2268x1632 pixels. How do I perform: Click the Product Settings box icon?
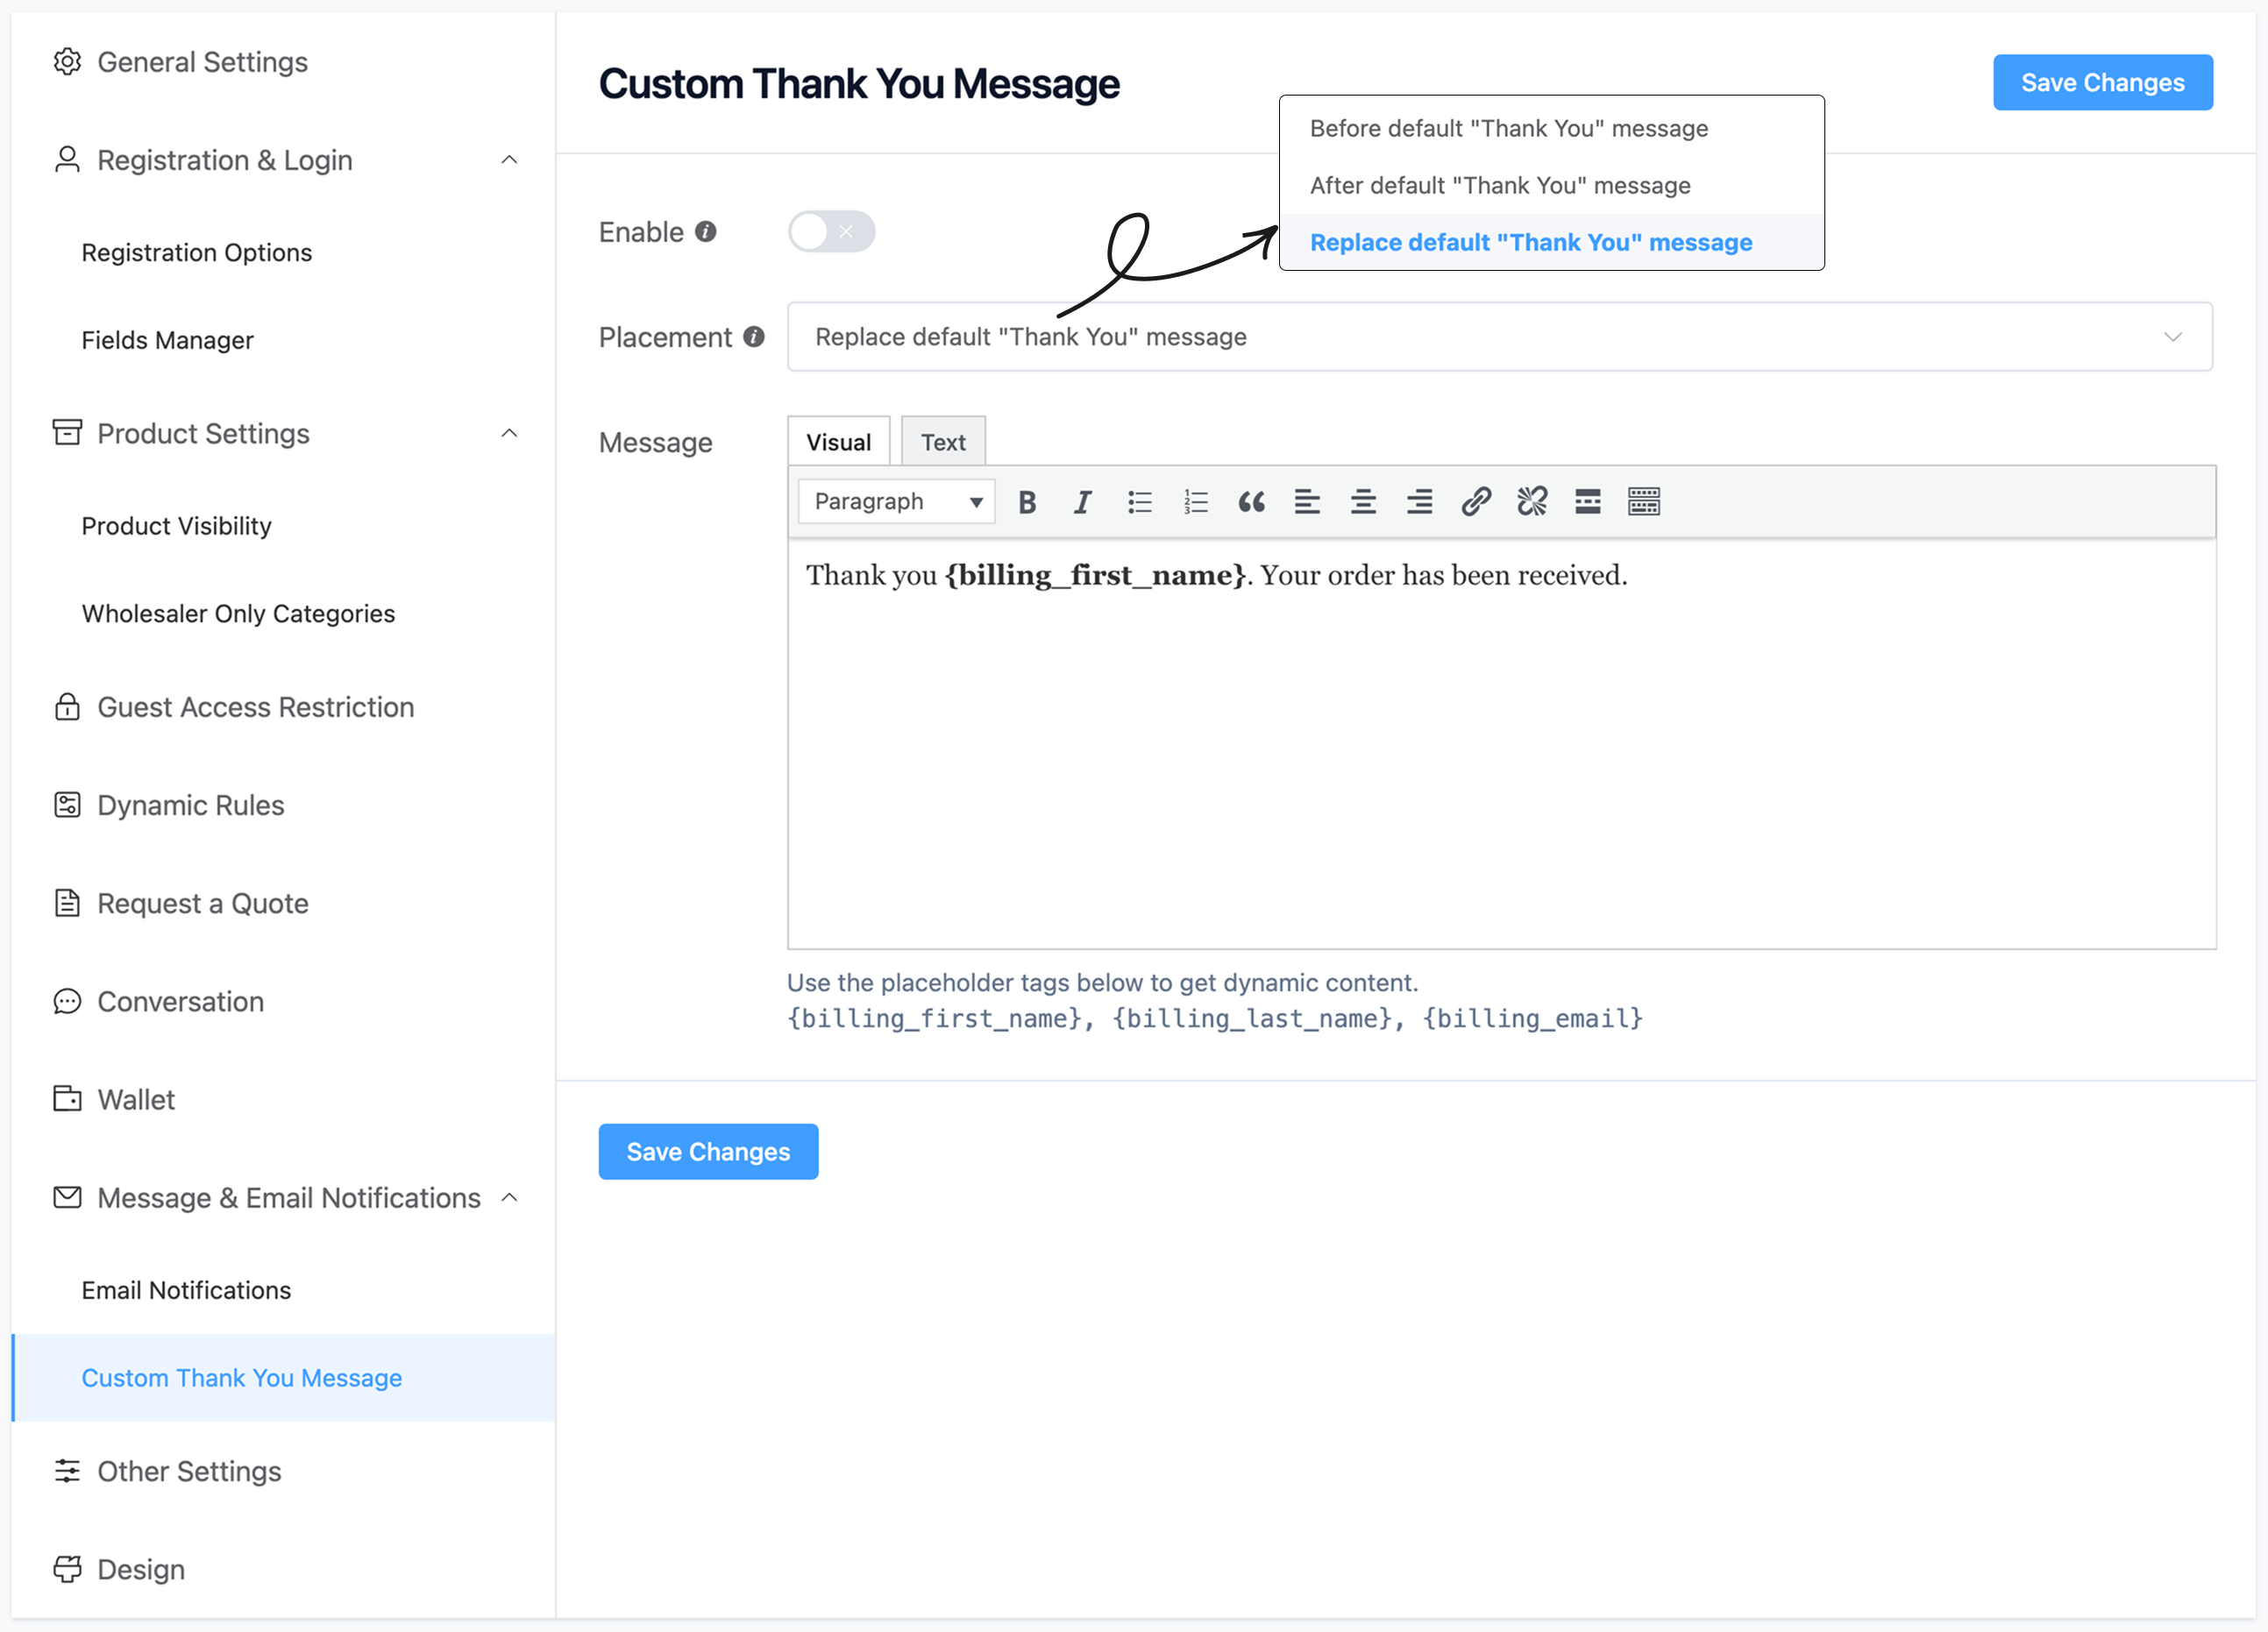tap(67, 433)
